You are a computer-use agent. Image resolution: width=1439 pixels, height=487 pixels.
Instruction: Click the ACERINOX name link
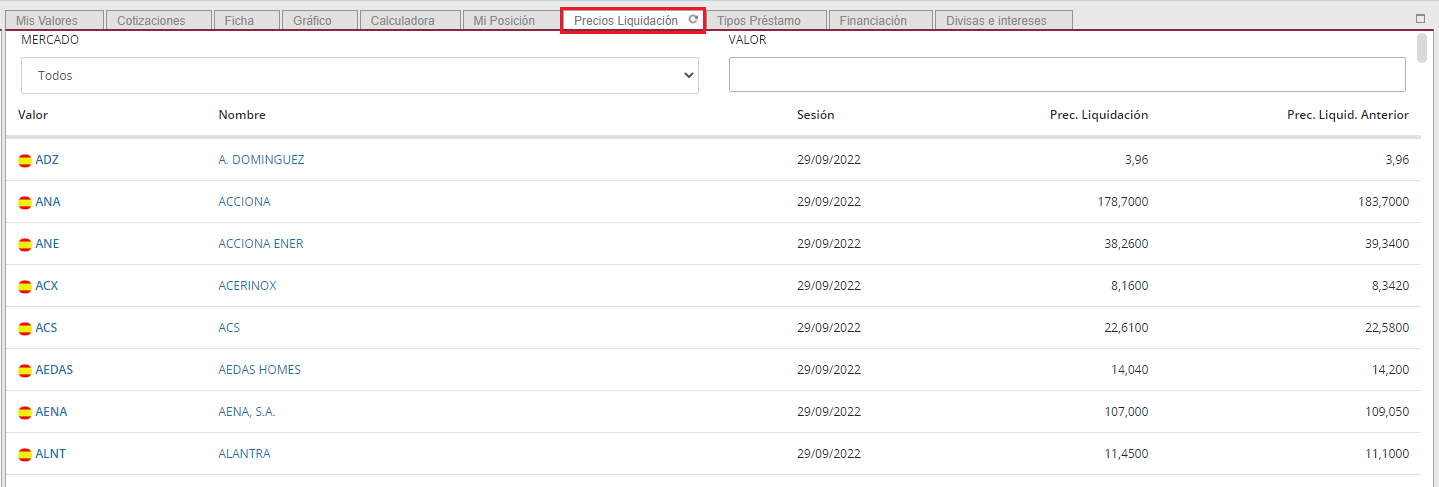click(x=247, y=286)
